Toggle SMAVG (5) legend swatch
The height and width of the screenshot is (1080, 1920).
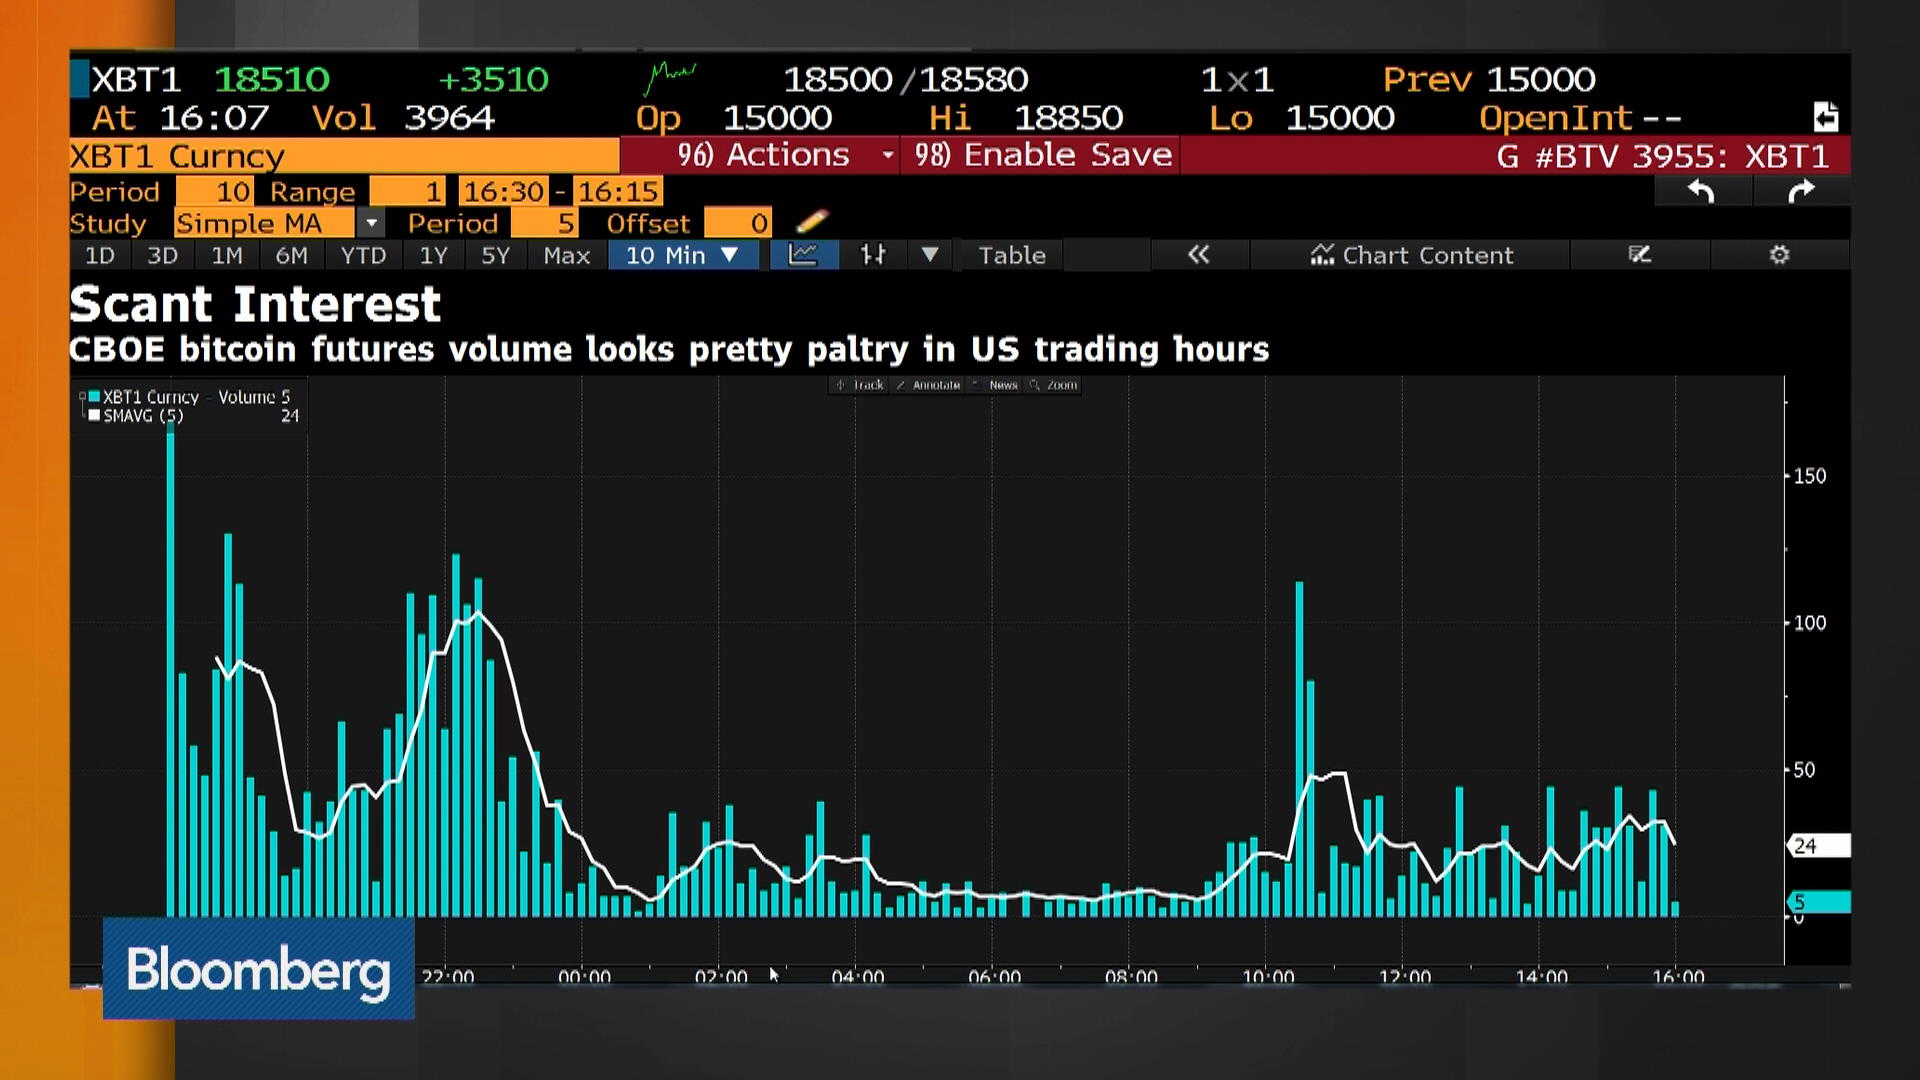coord(94,416)
